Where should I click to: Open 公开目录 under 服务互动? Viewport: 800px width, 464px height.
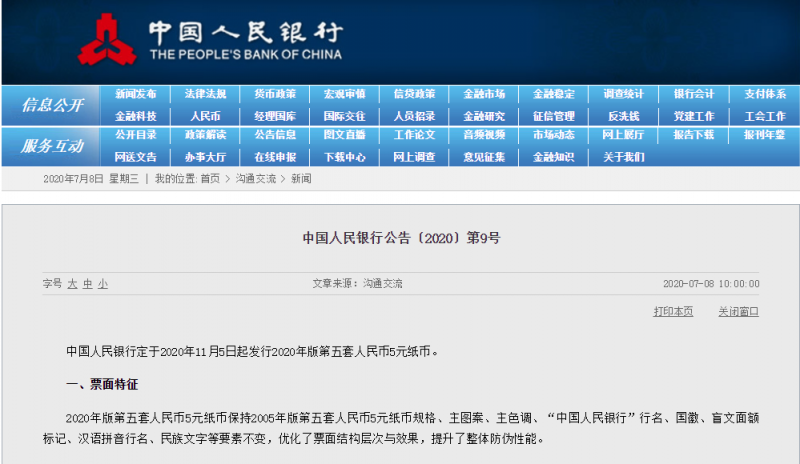point(135,135)
